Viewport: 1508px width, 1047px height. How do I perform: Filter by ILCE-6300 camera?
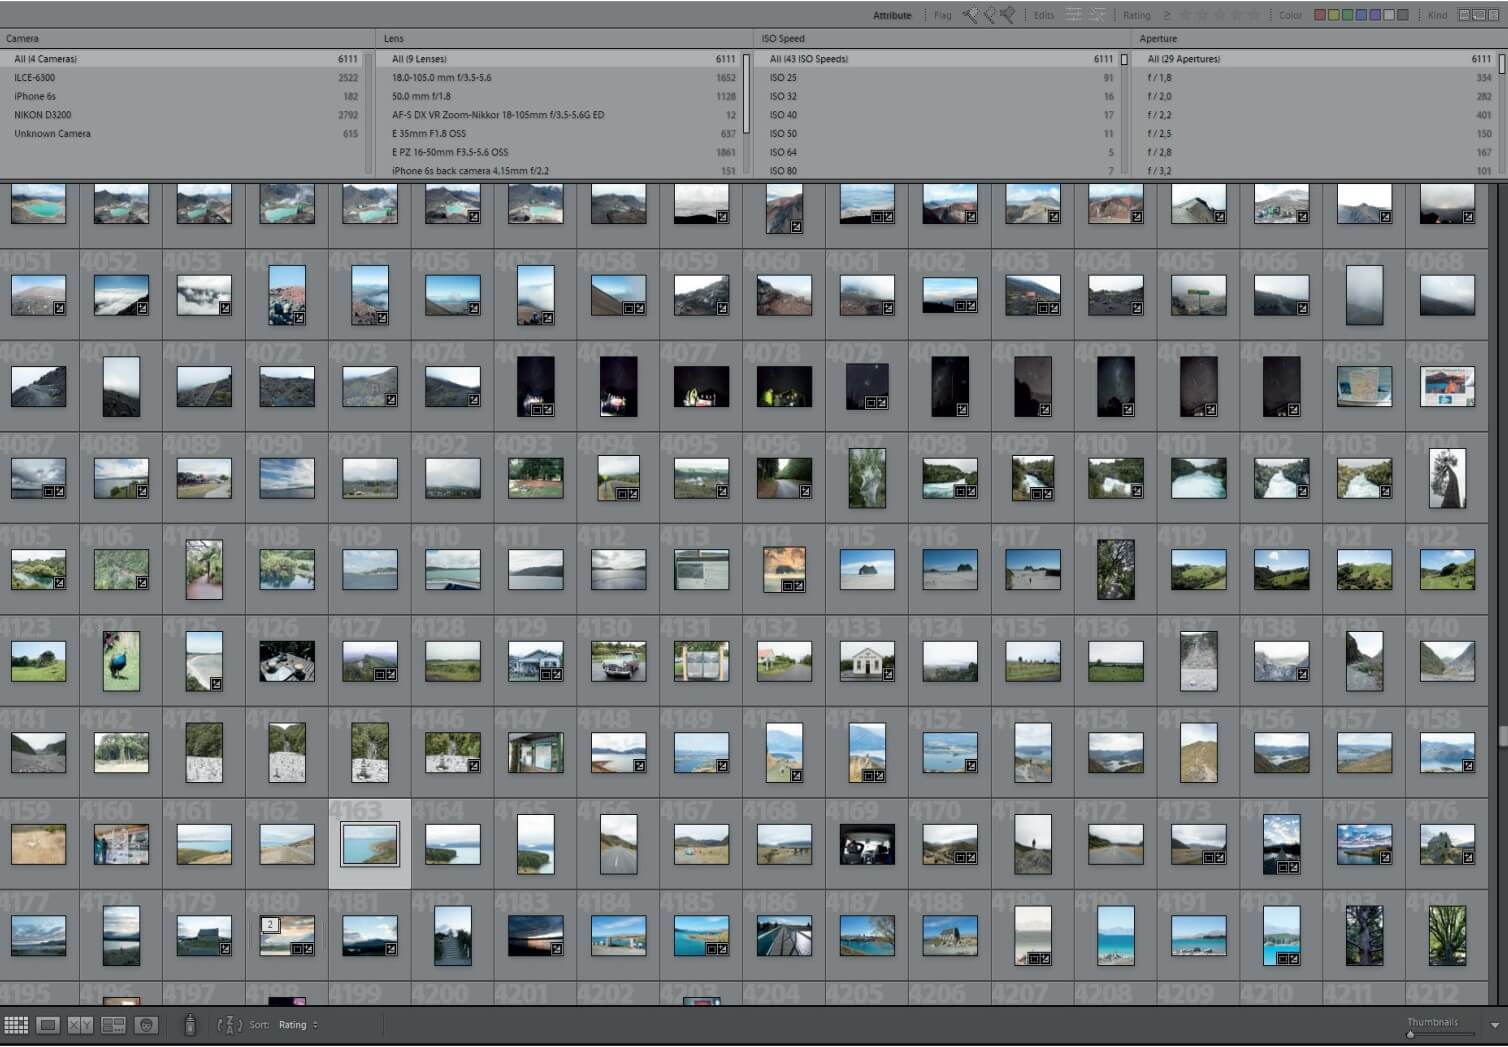(35, 77)
